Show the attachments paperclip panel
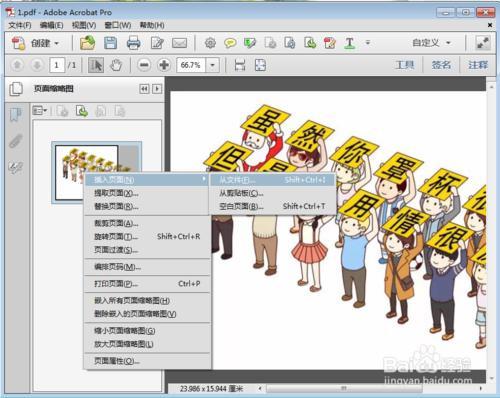The height and width of the screenshot is (398, 500). pos(15,141)
